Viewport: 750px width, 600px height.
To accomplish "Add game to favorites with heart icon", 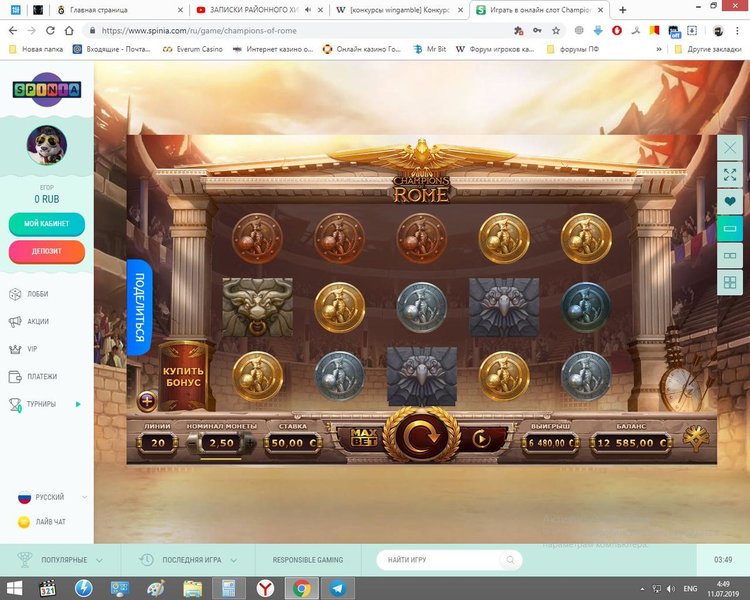I will [x=729, y=202].
